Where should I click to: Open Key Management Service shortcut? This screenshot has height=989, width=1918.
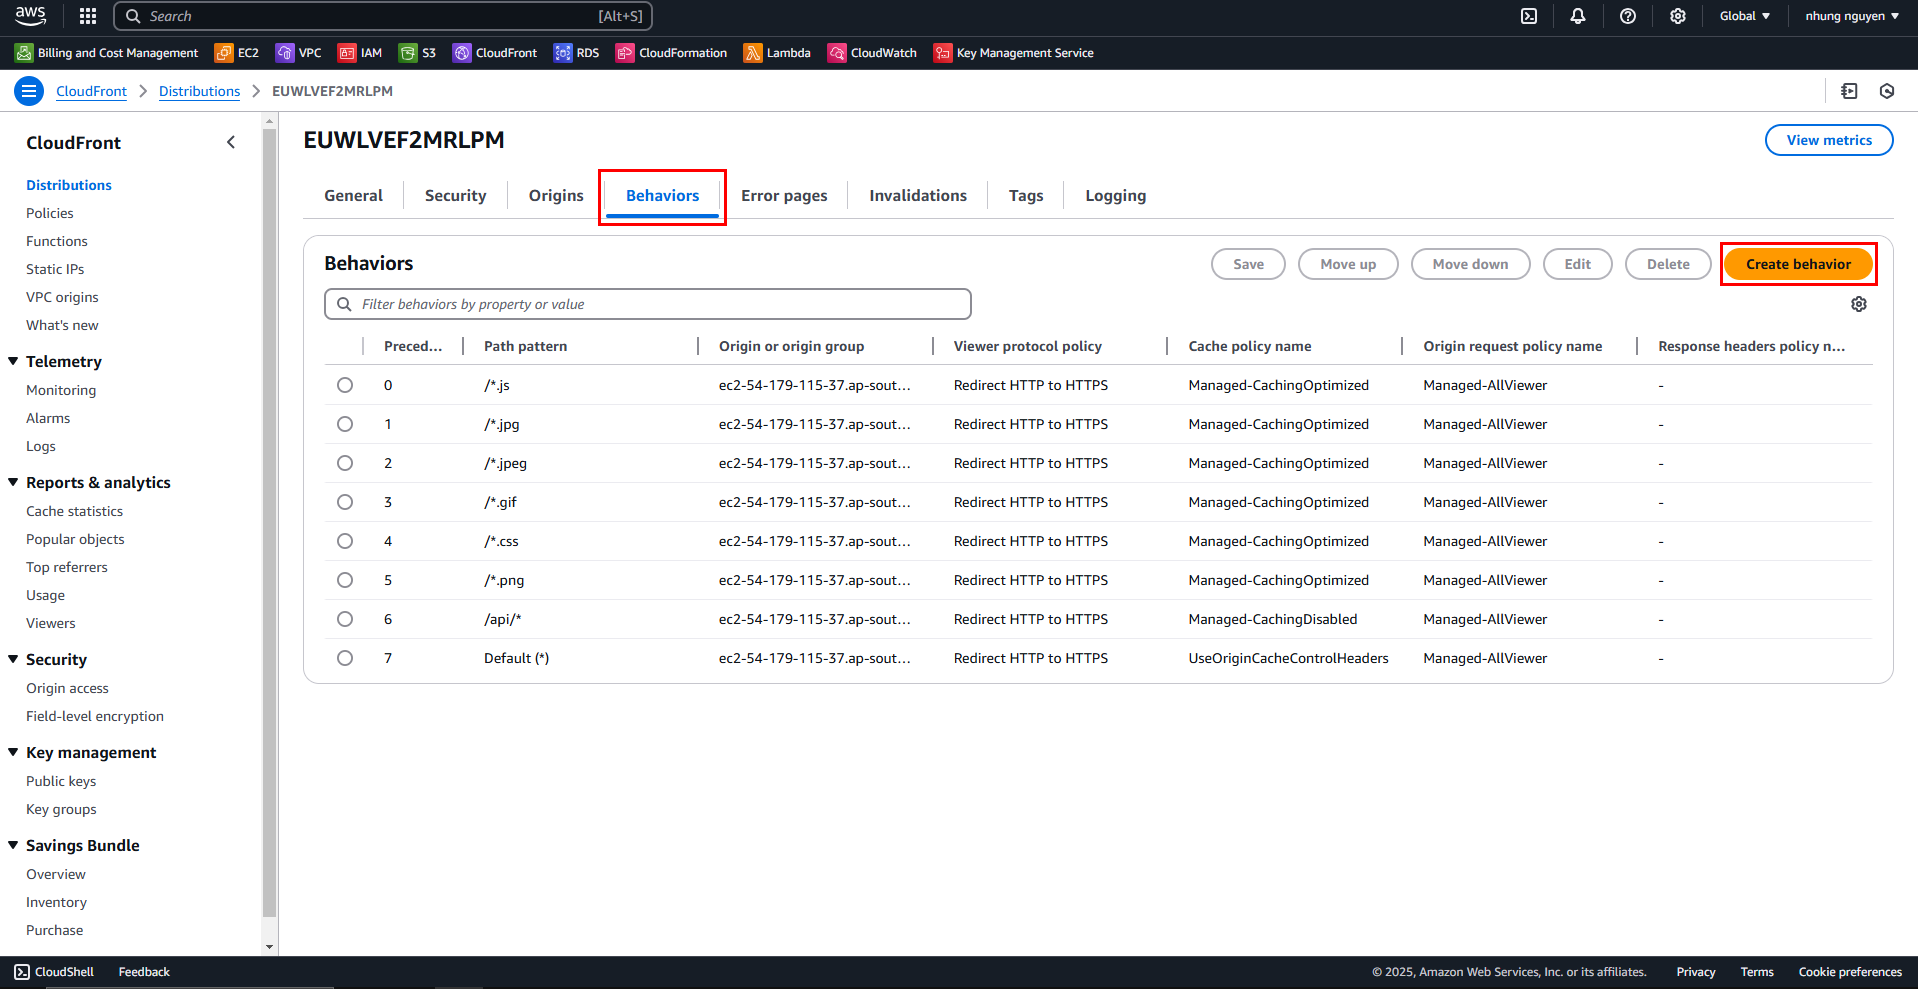point(1014,53)
